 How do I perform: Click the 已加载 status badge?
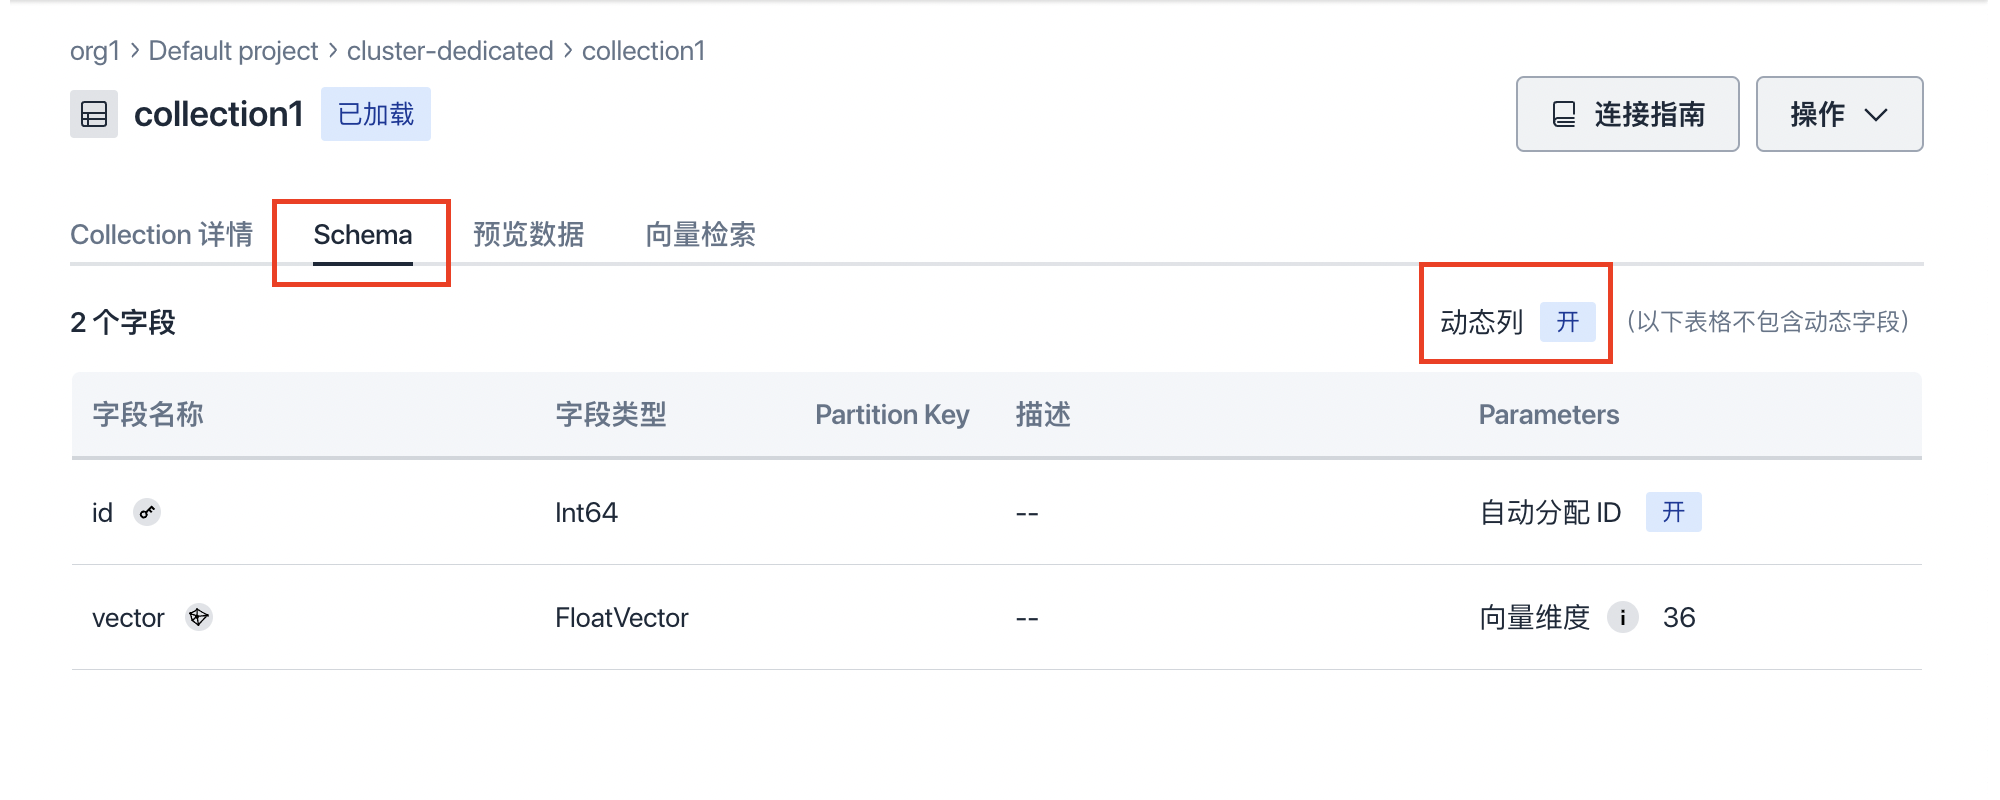point(376,114)
